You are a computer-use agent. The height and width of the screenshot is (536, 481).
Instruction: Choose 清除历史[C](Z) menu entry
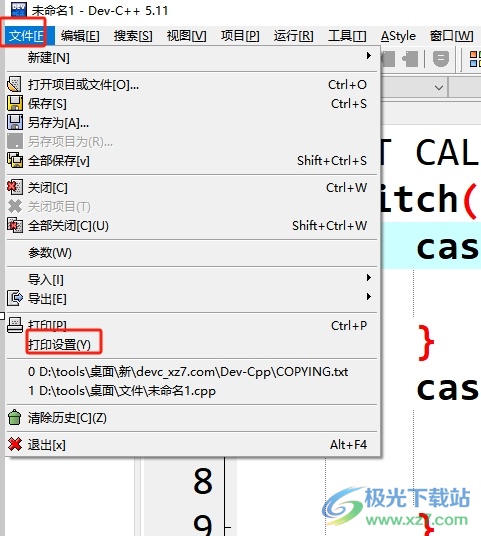(192, 418)
